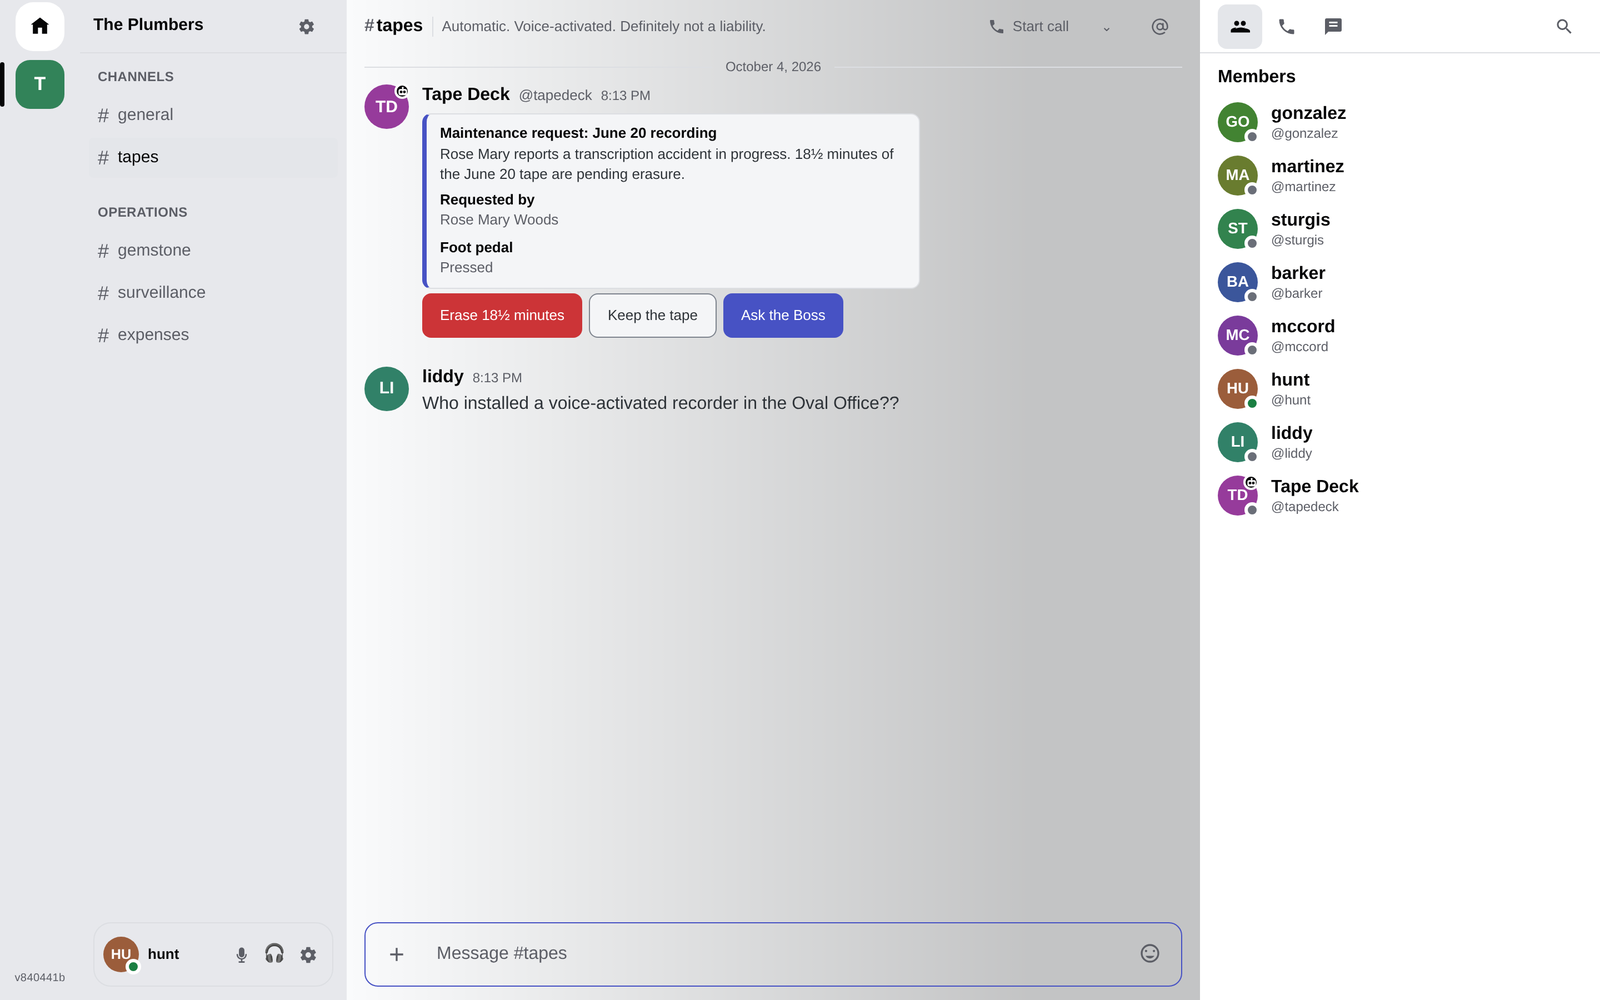The width and height of the screenshot is (1600, 1000).
Task: Open the surveillance channel
Action: (213, 293)
